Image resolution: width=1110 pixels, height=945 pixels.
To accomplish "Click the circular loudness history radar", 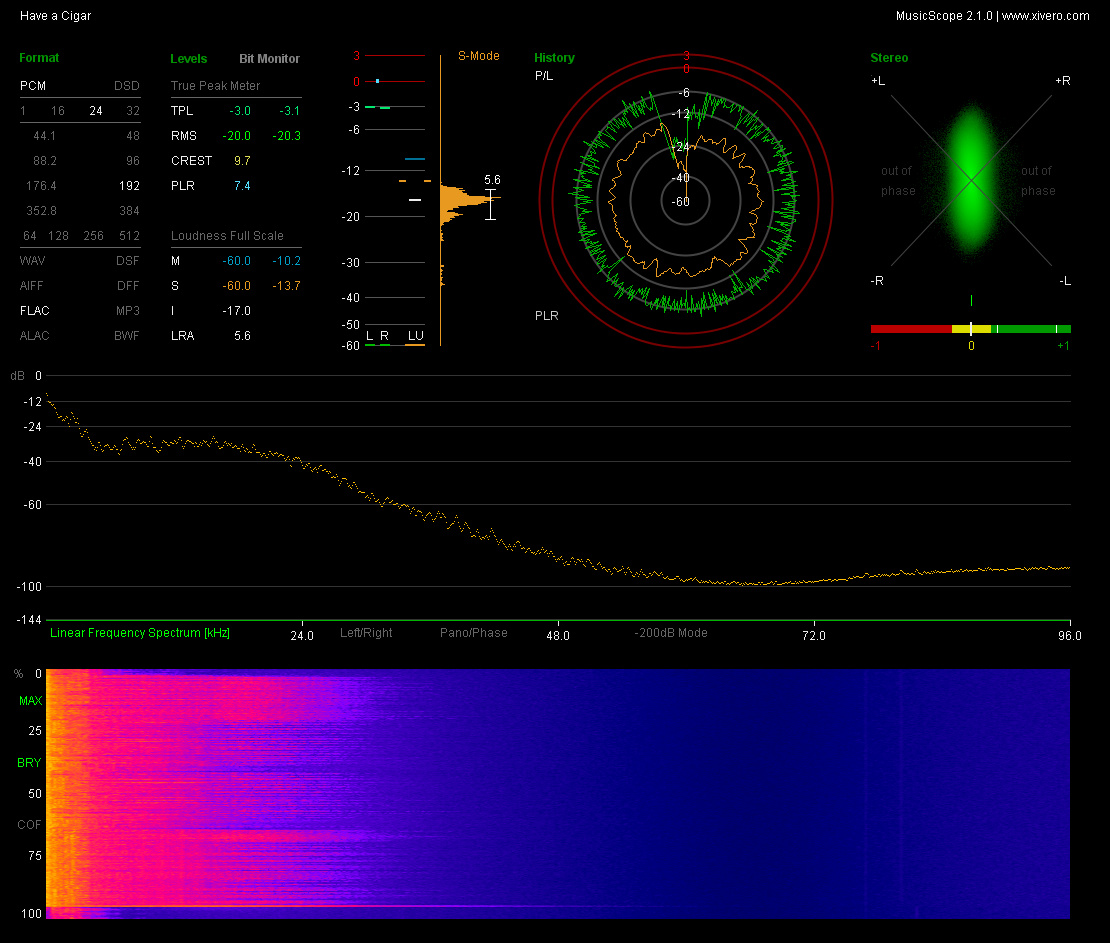I will pyautogui.click(x=686, y=202).
